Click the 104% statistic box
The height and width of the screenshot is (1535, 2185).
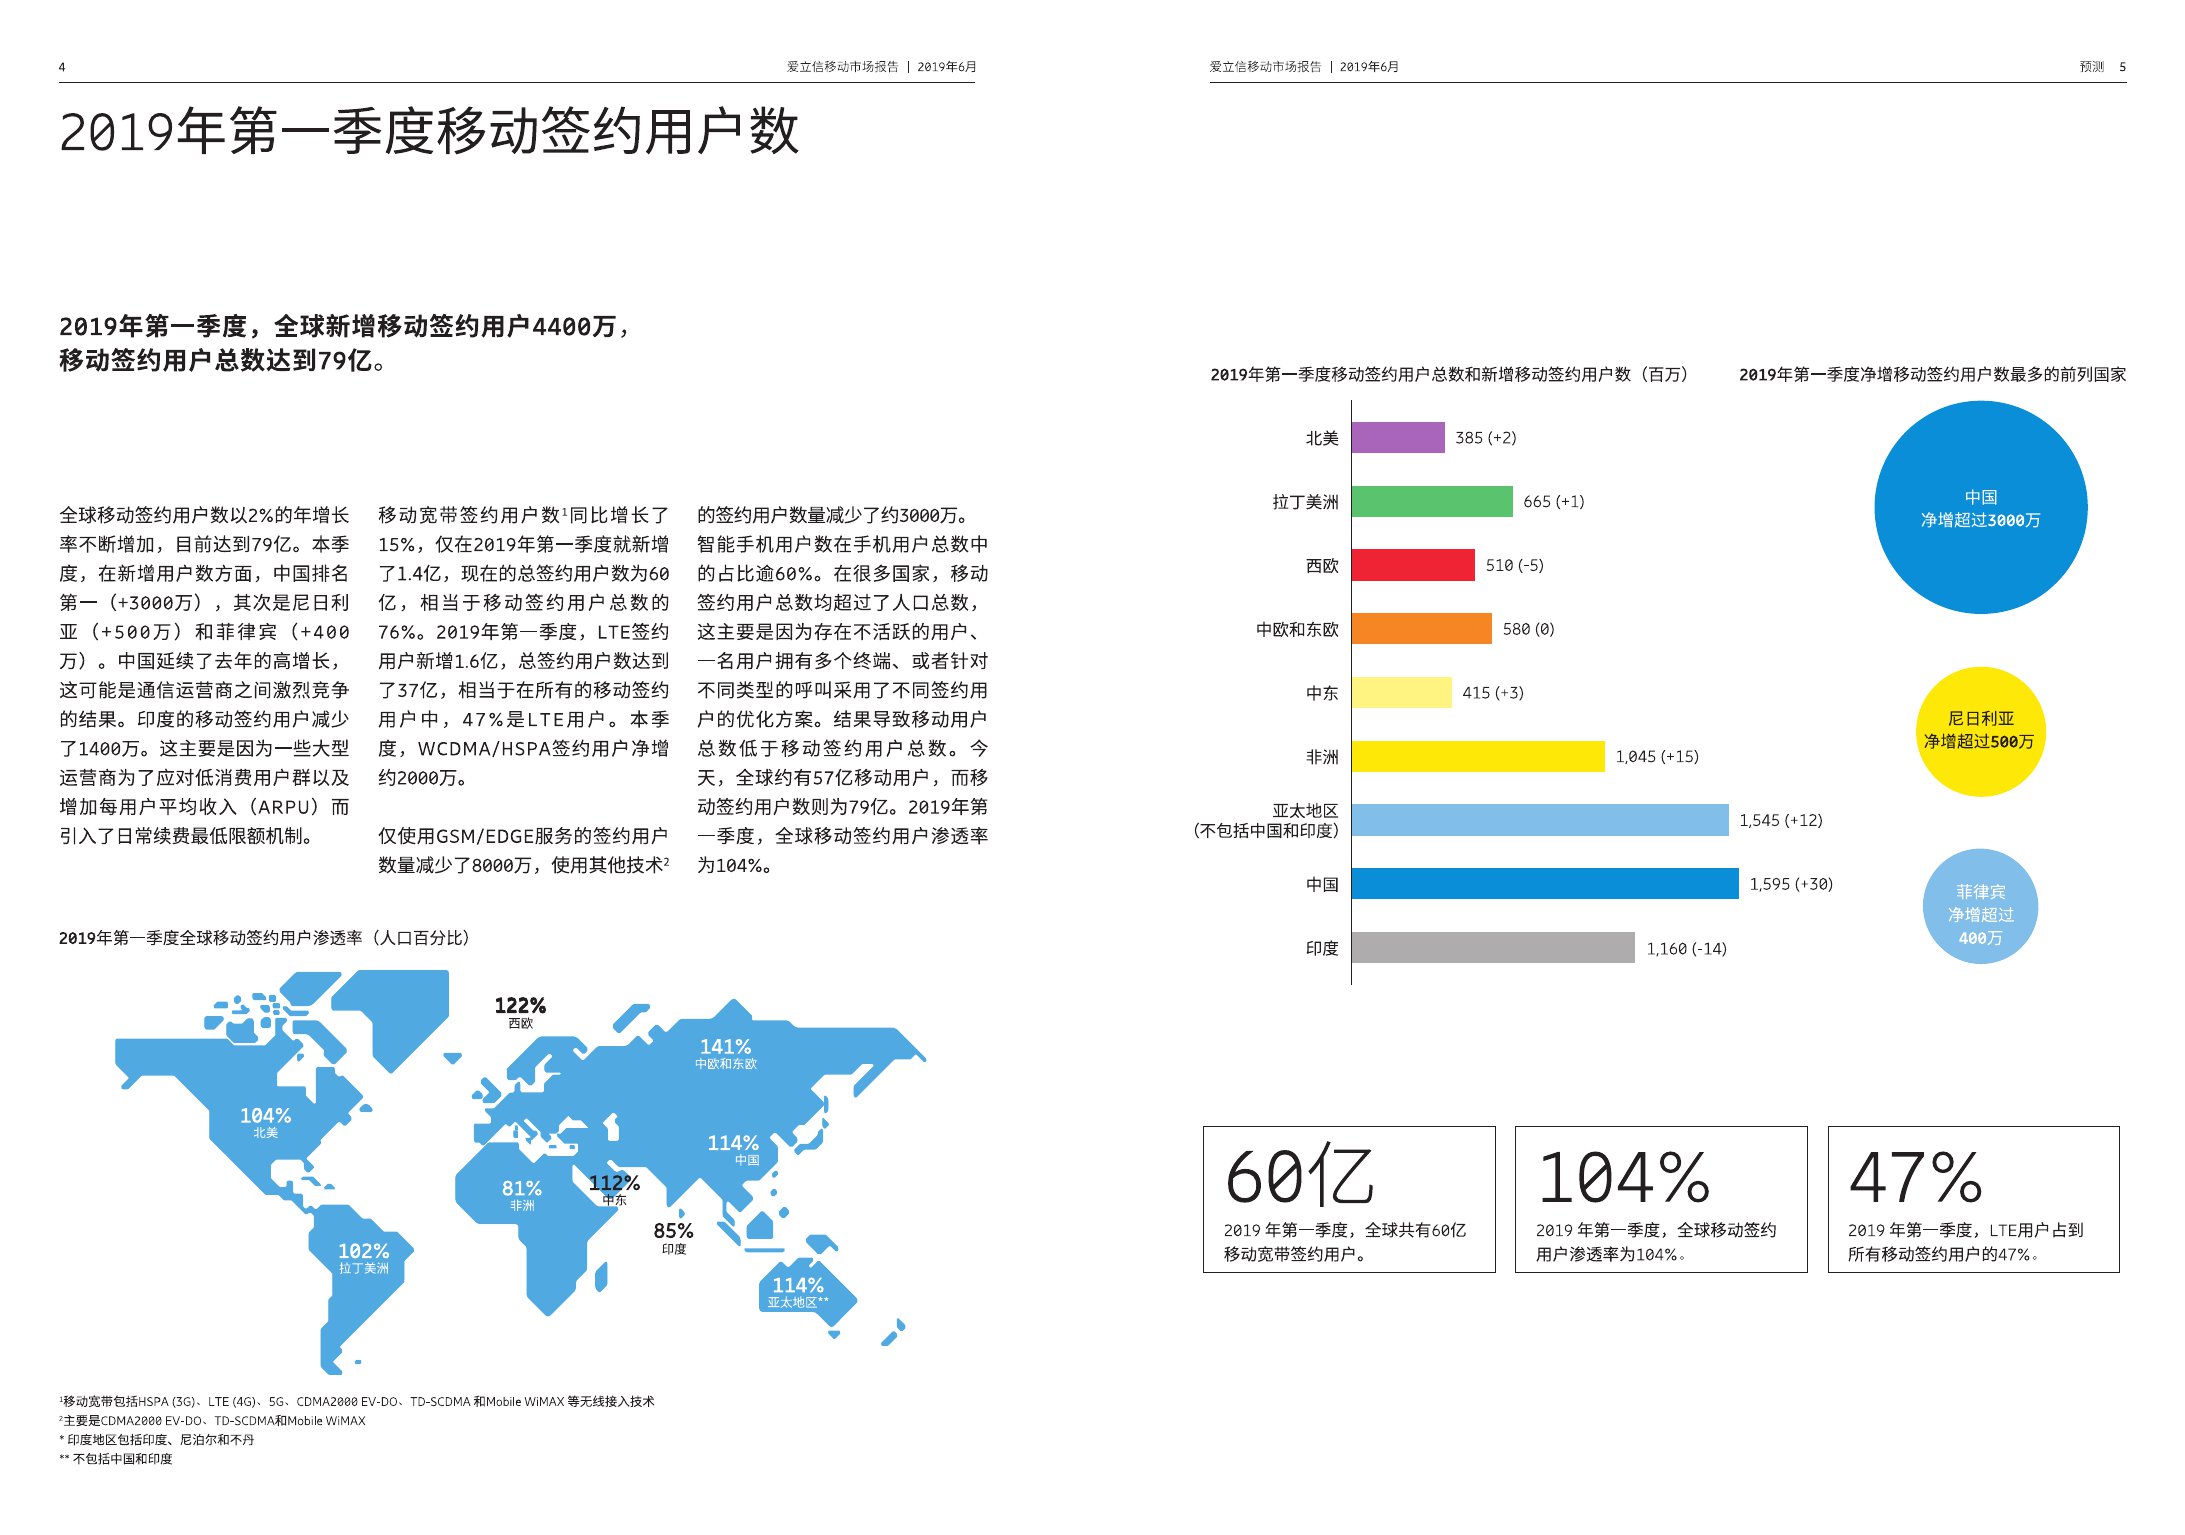pyautogui.click(x=1660, y=1199)
